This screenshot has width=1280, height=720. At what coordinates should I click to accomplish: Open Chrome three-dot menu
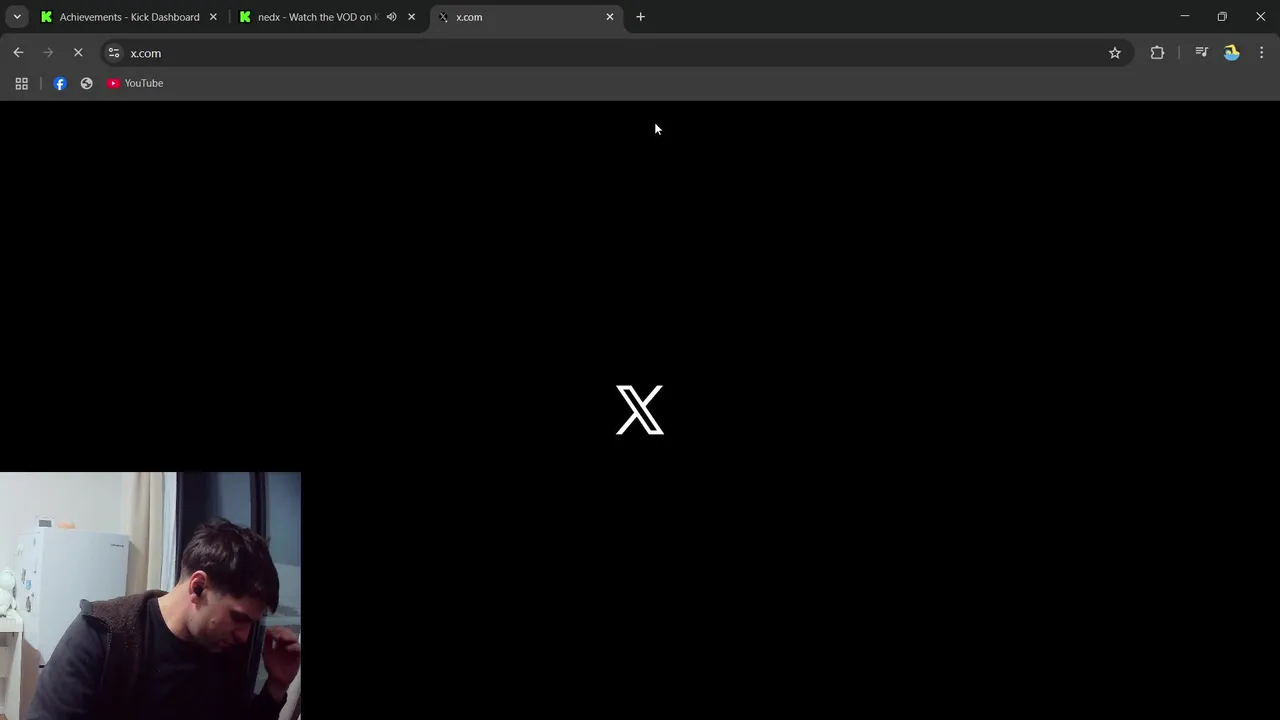coord(1261,53)
